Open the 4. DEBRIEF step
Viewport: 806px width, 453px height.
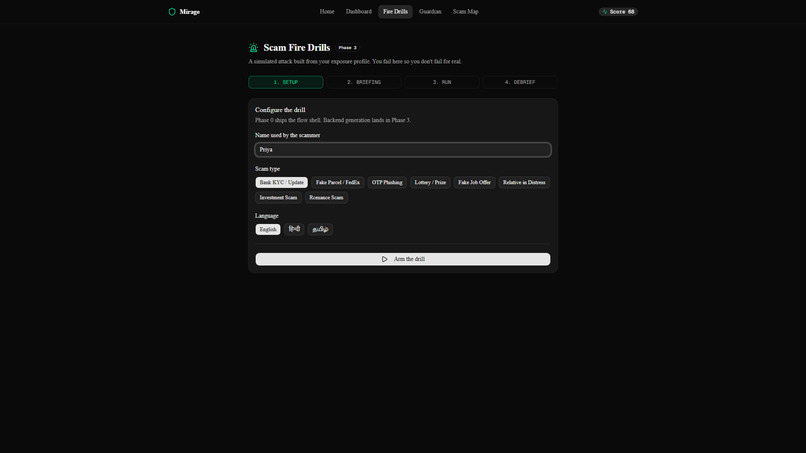tap(520, 82)
